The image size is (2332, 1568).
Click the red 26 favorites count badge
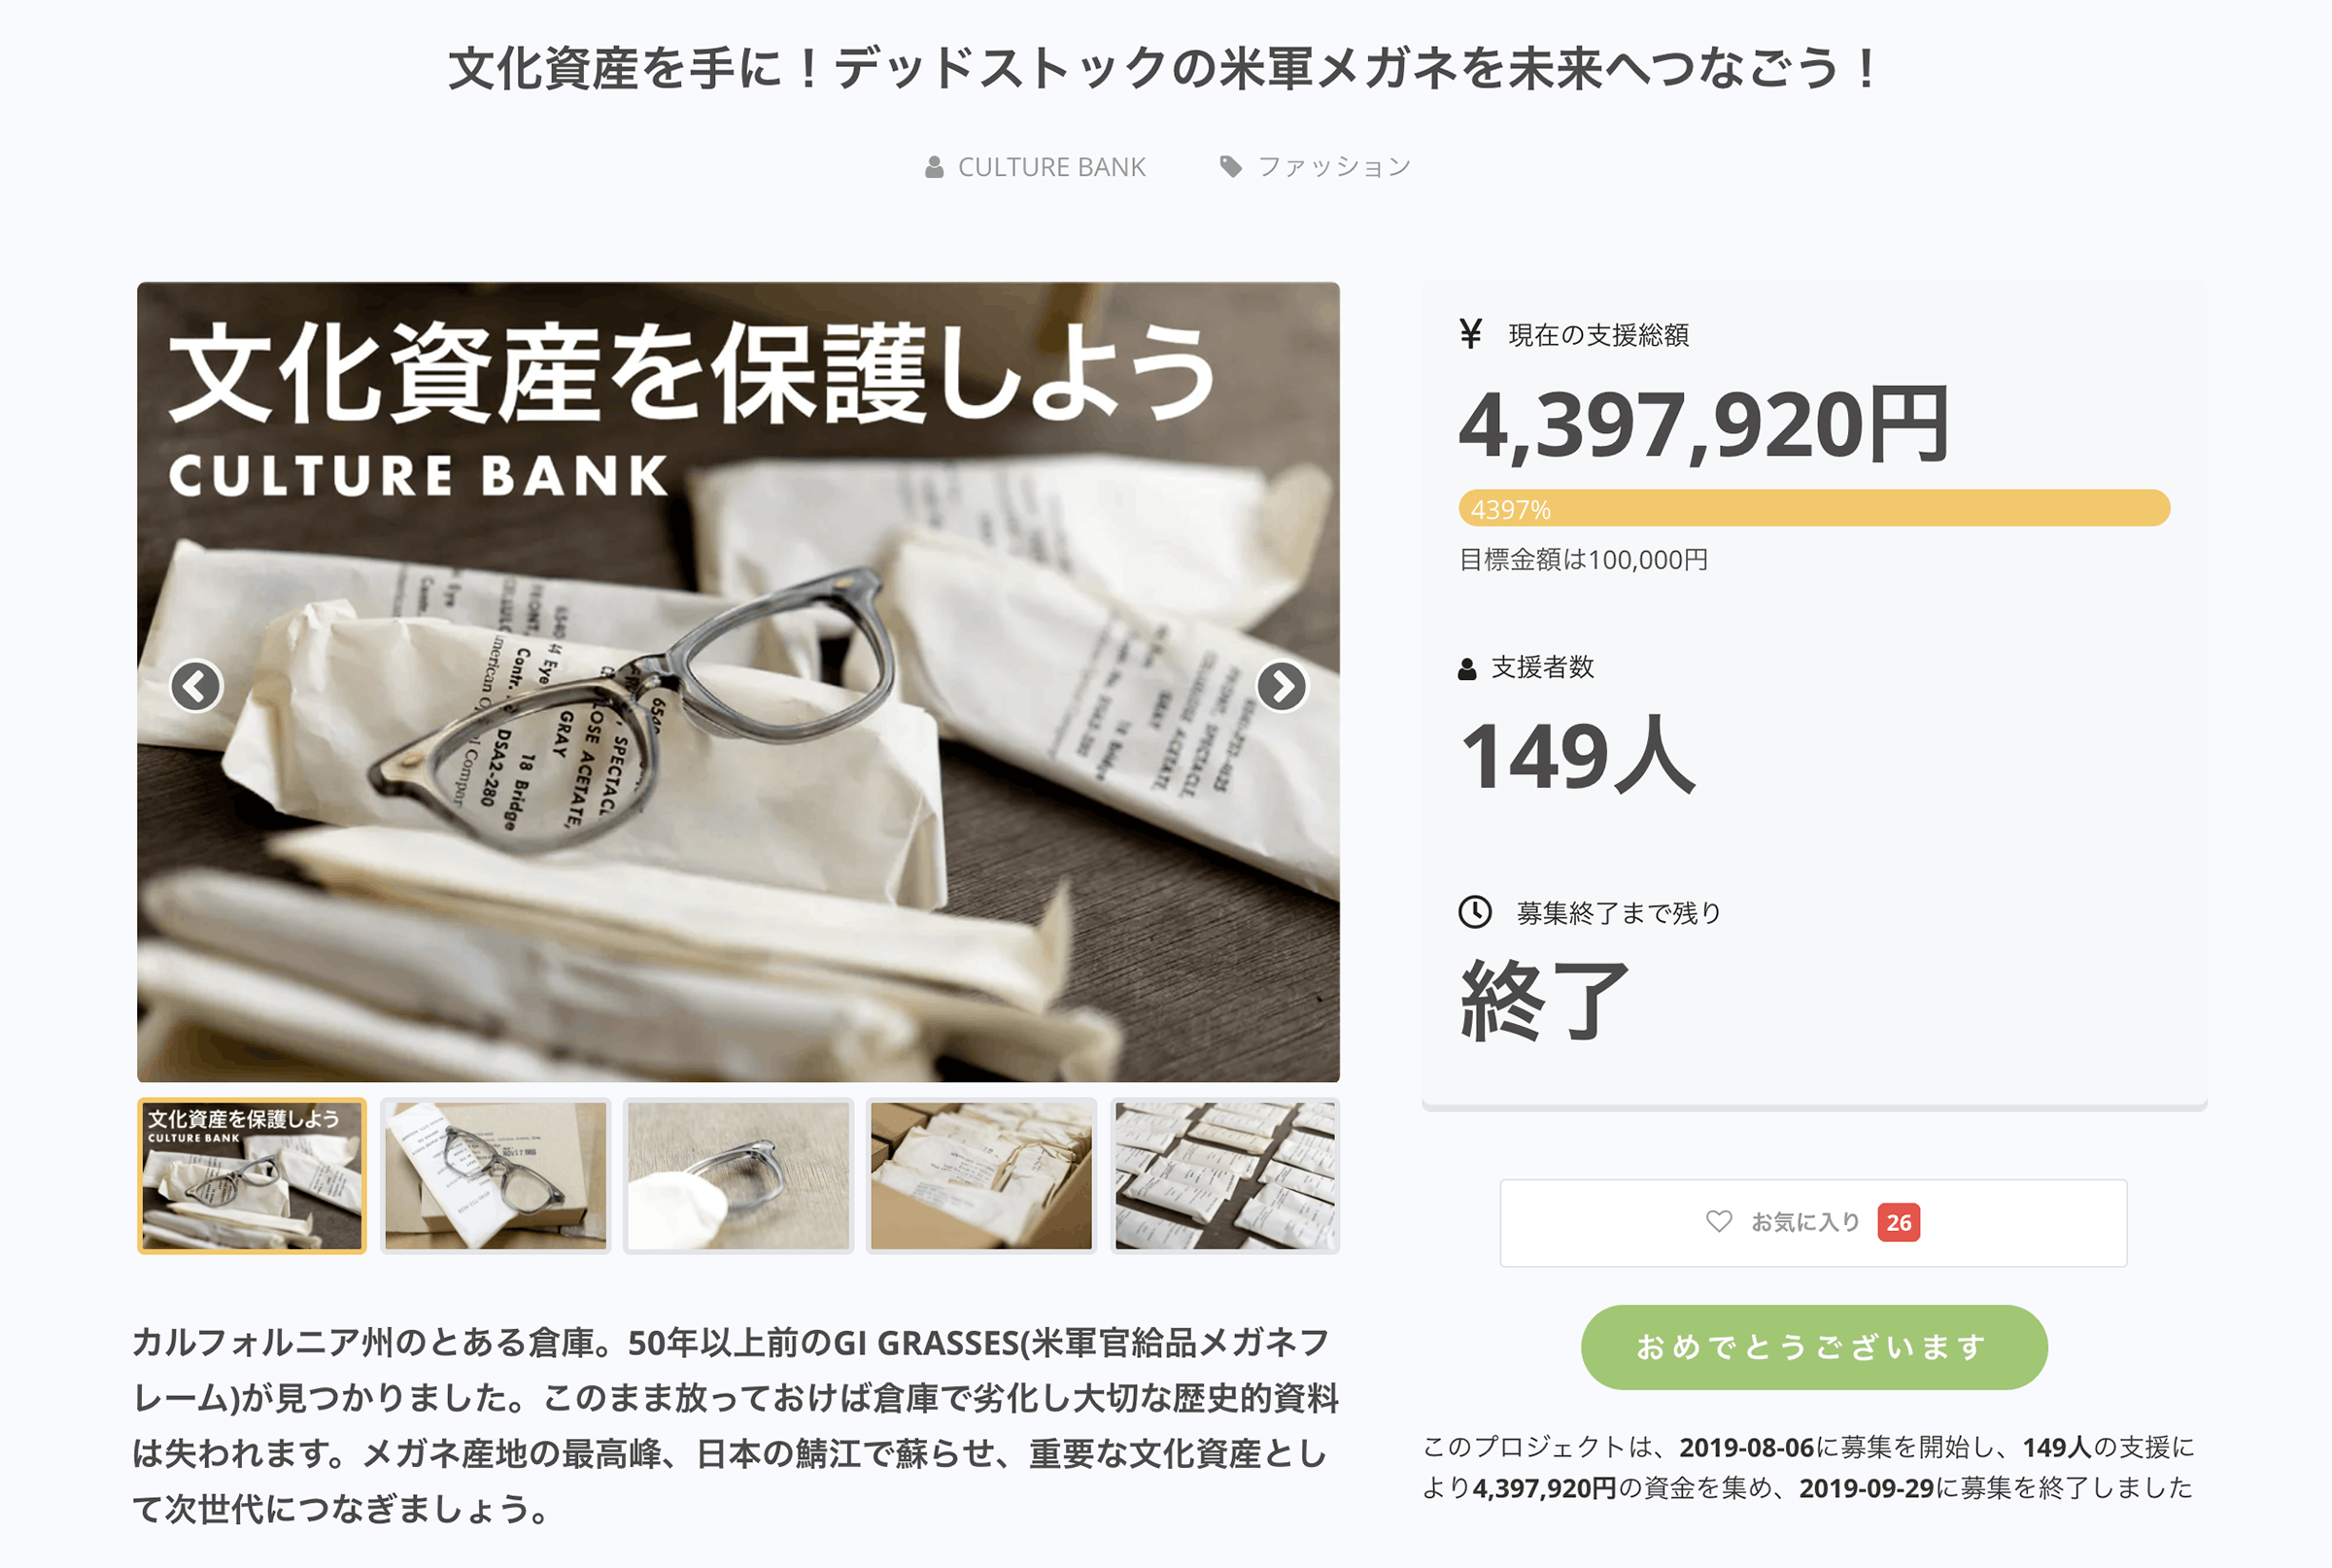tap(1898, 1222)
